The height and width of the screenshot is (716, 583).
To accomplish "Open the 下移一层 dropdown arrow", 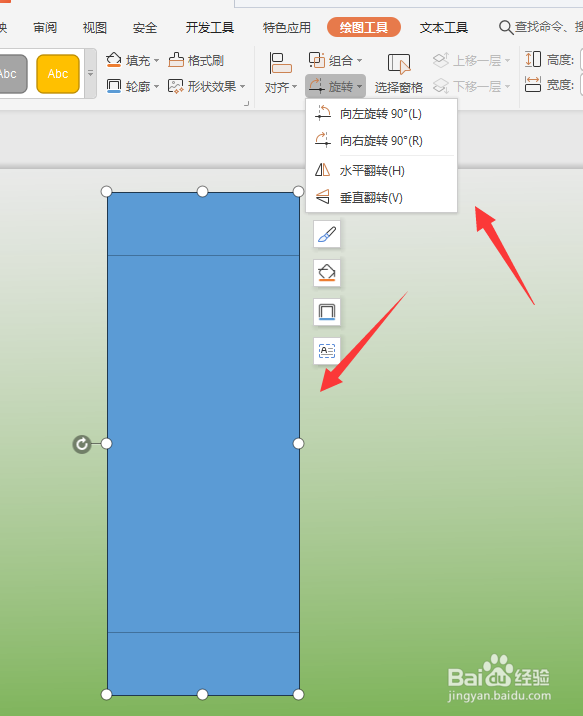I will [507, 86].
